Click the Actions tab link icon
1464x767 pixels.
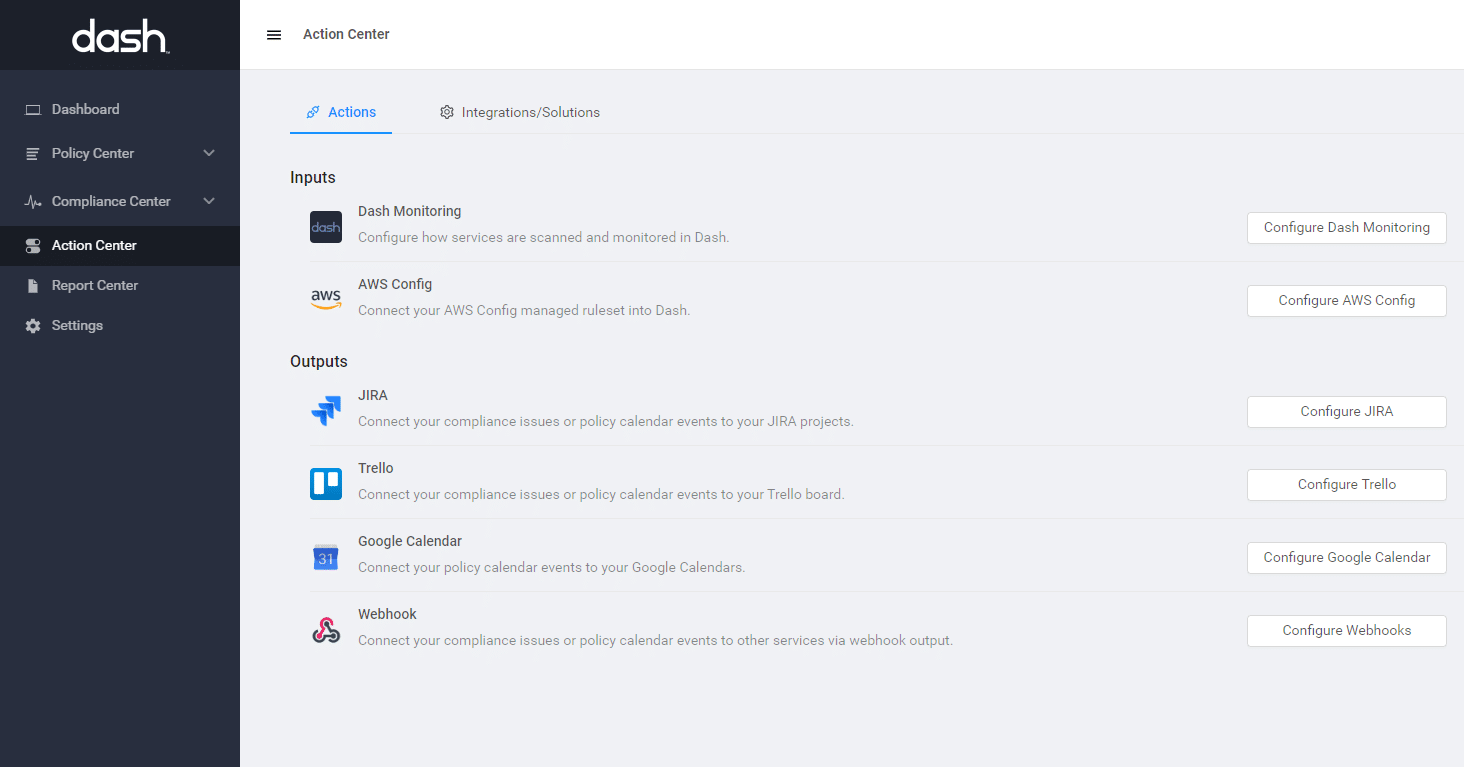[313, 112]
